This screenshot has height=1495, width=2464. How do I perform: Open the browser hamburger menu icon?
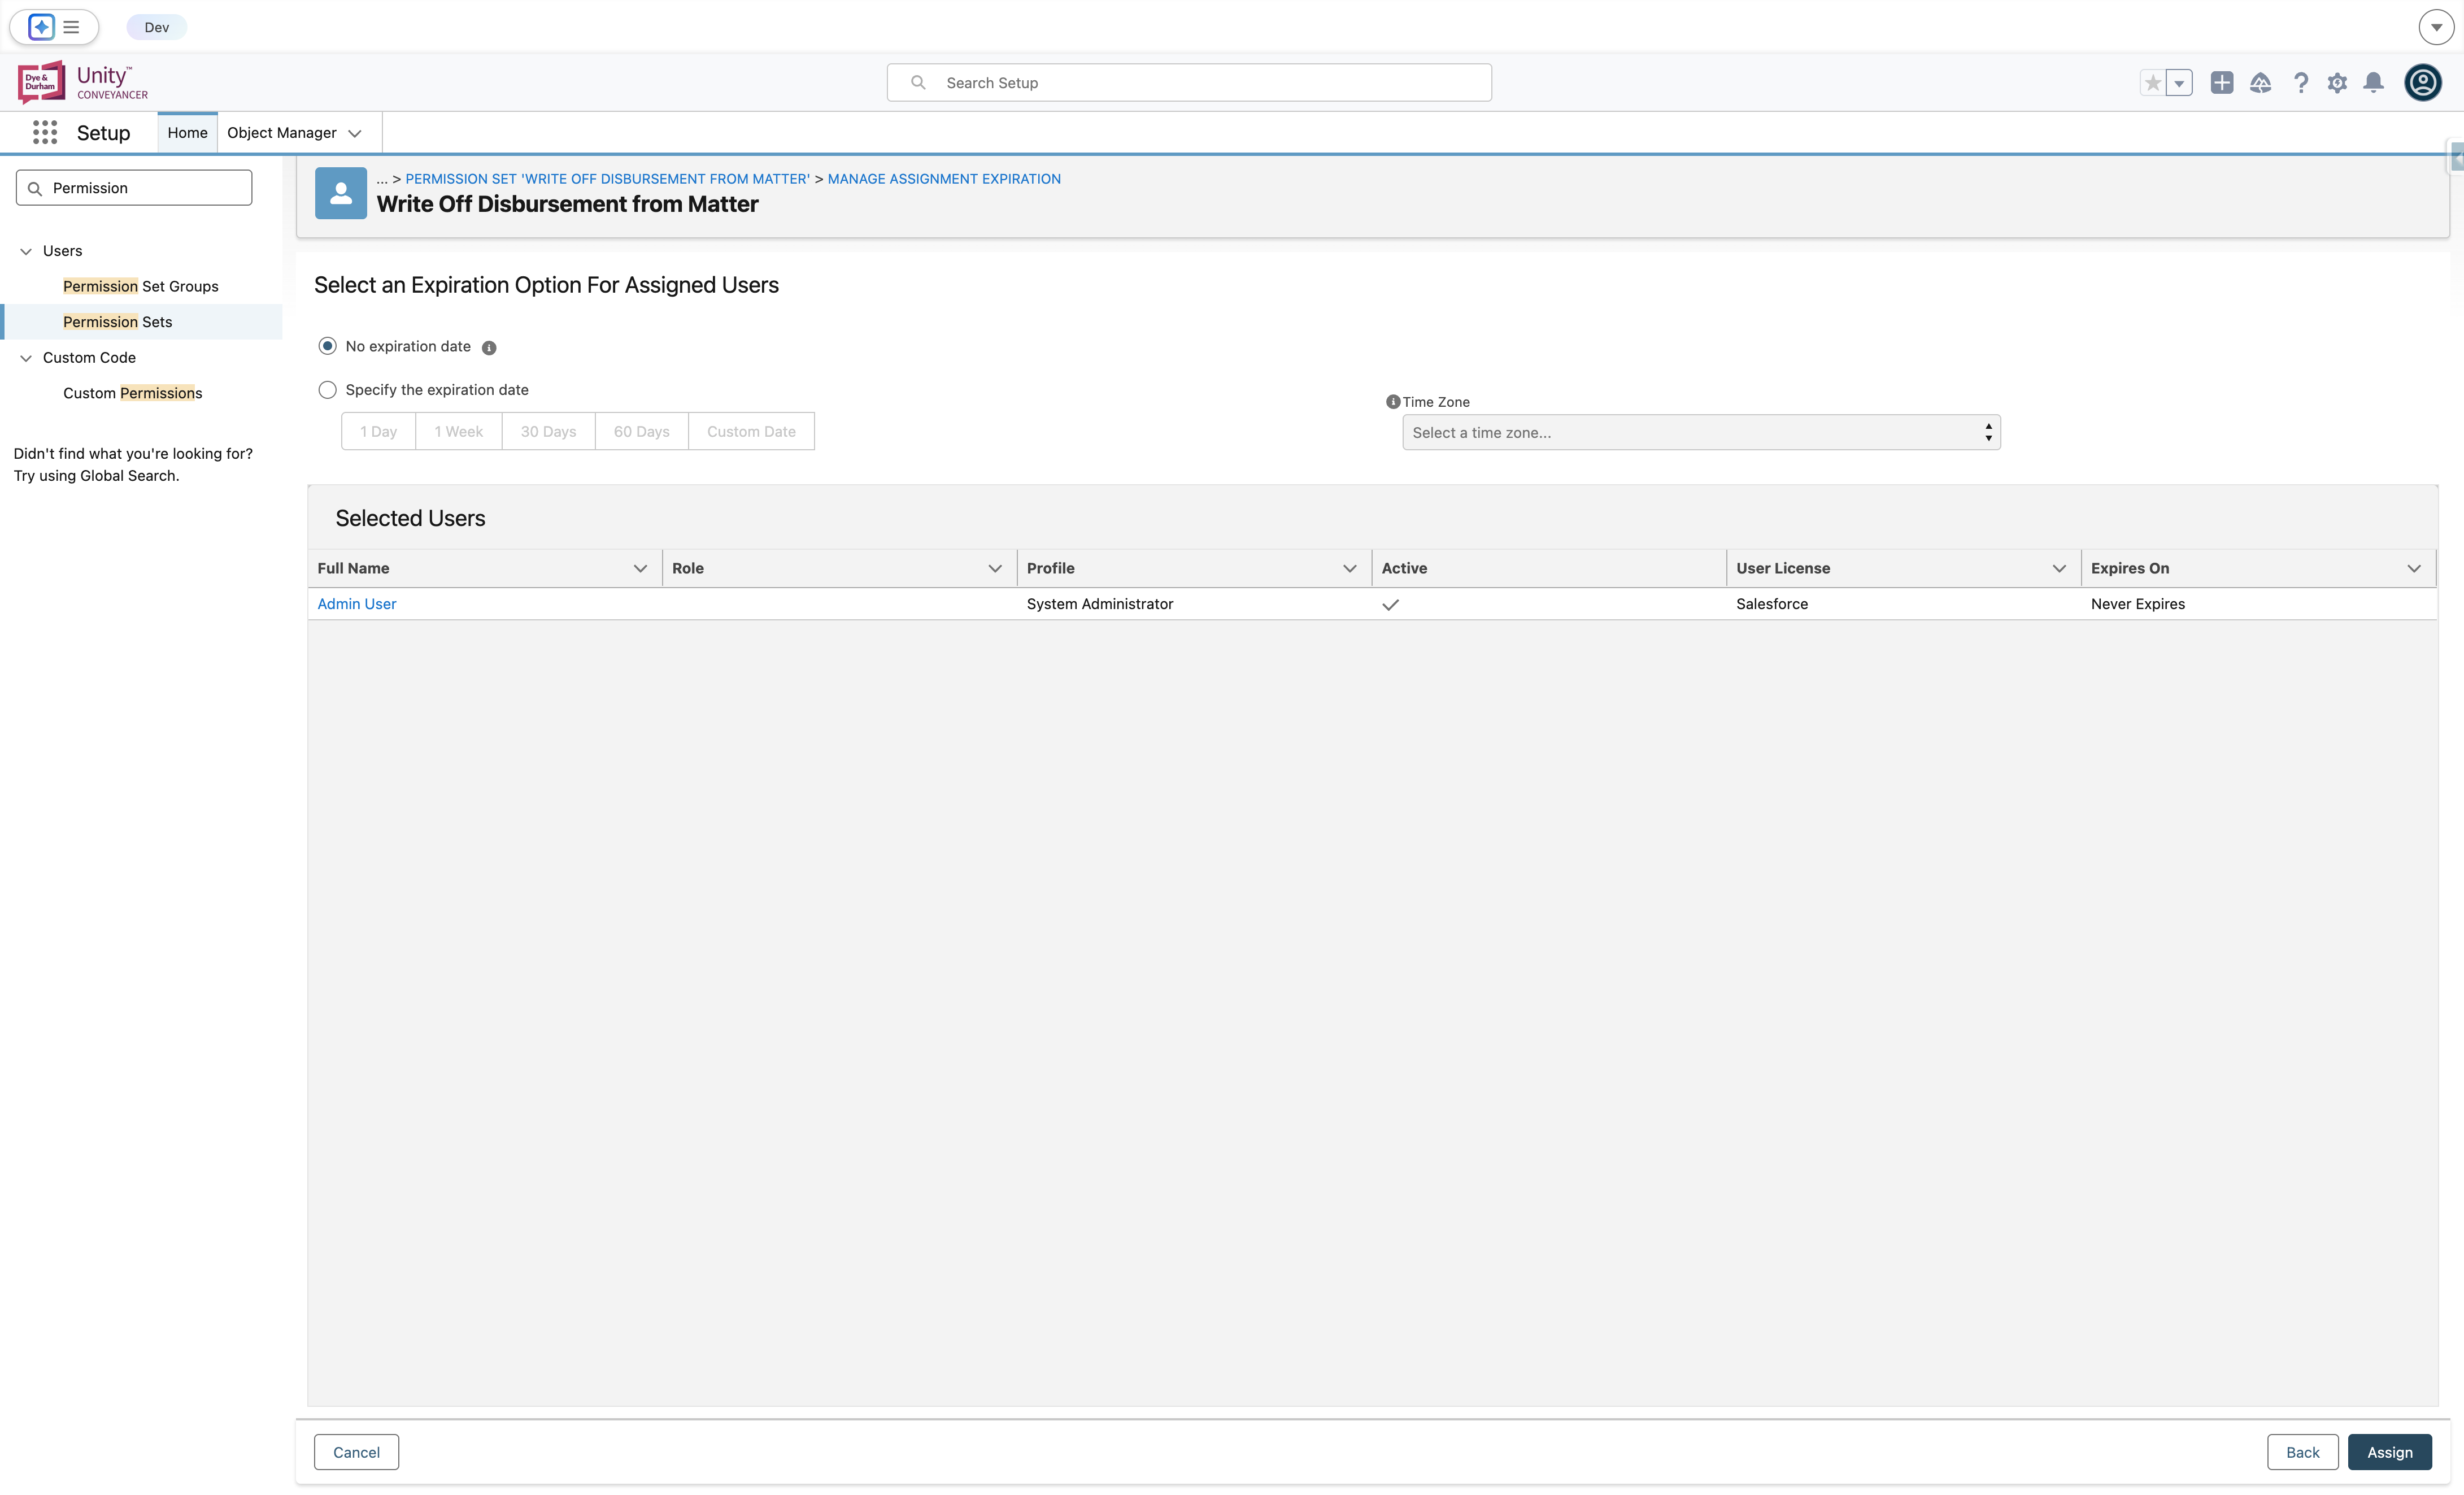coord(71,27)
